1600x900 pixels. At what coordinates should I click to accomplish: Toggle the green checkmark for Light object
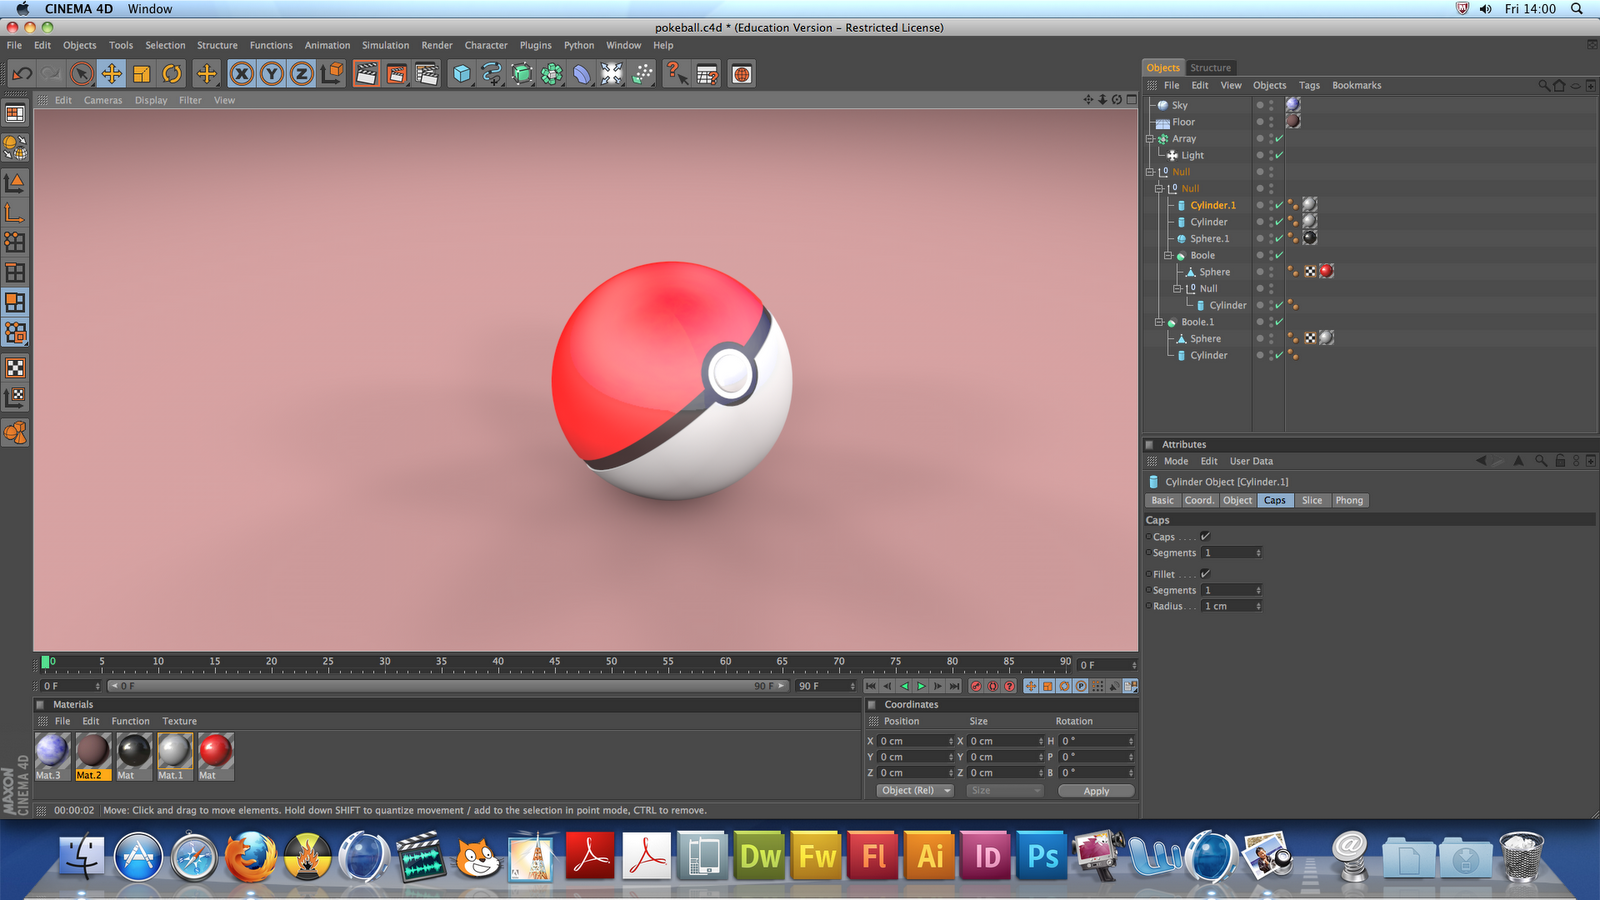(1279, 155)
